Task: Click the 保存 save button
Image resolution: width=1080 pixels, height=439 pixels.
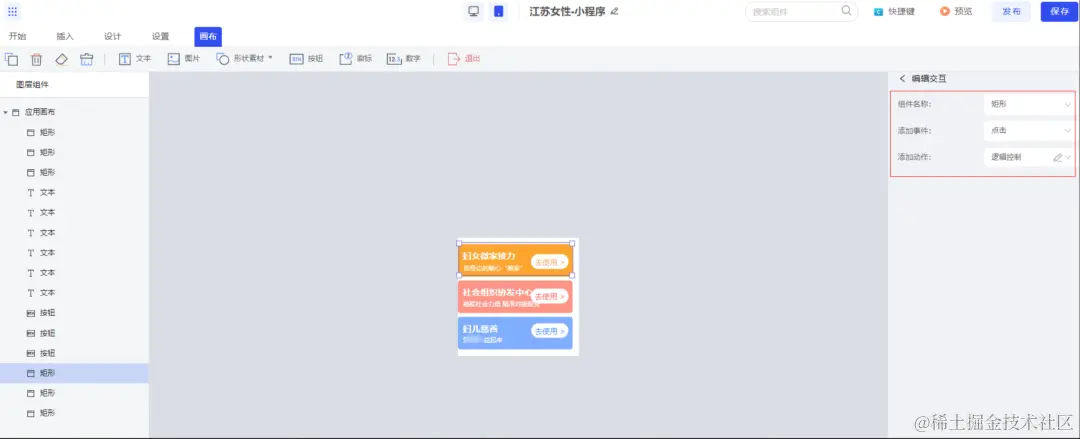Action: point(1059,12)
